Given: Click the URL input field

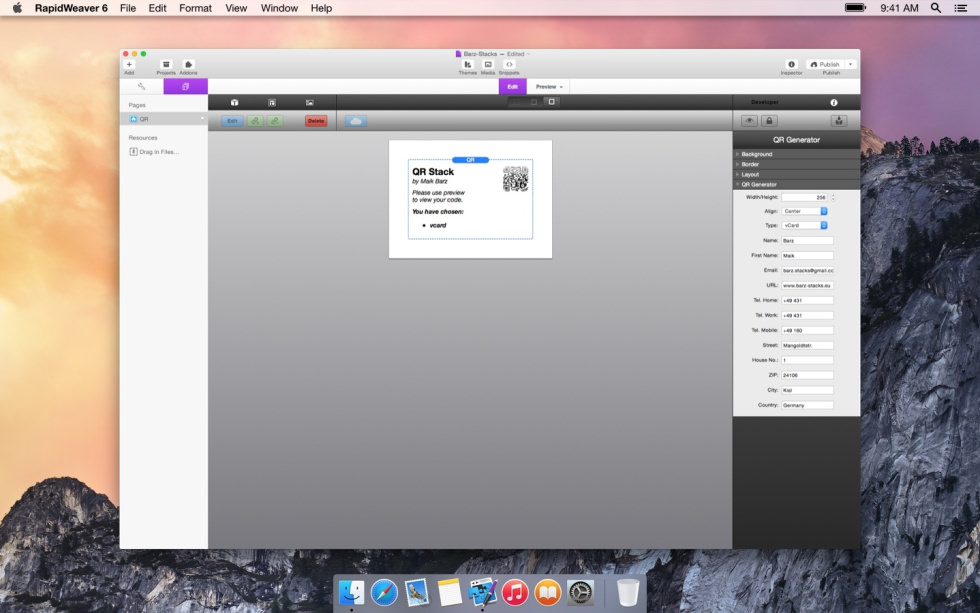Looking at the screenshot, I should click(x=807, y=285).
